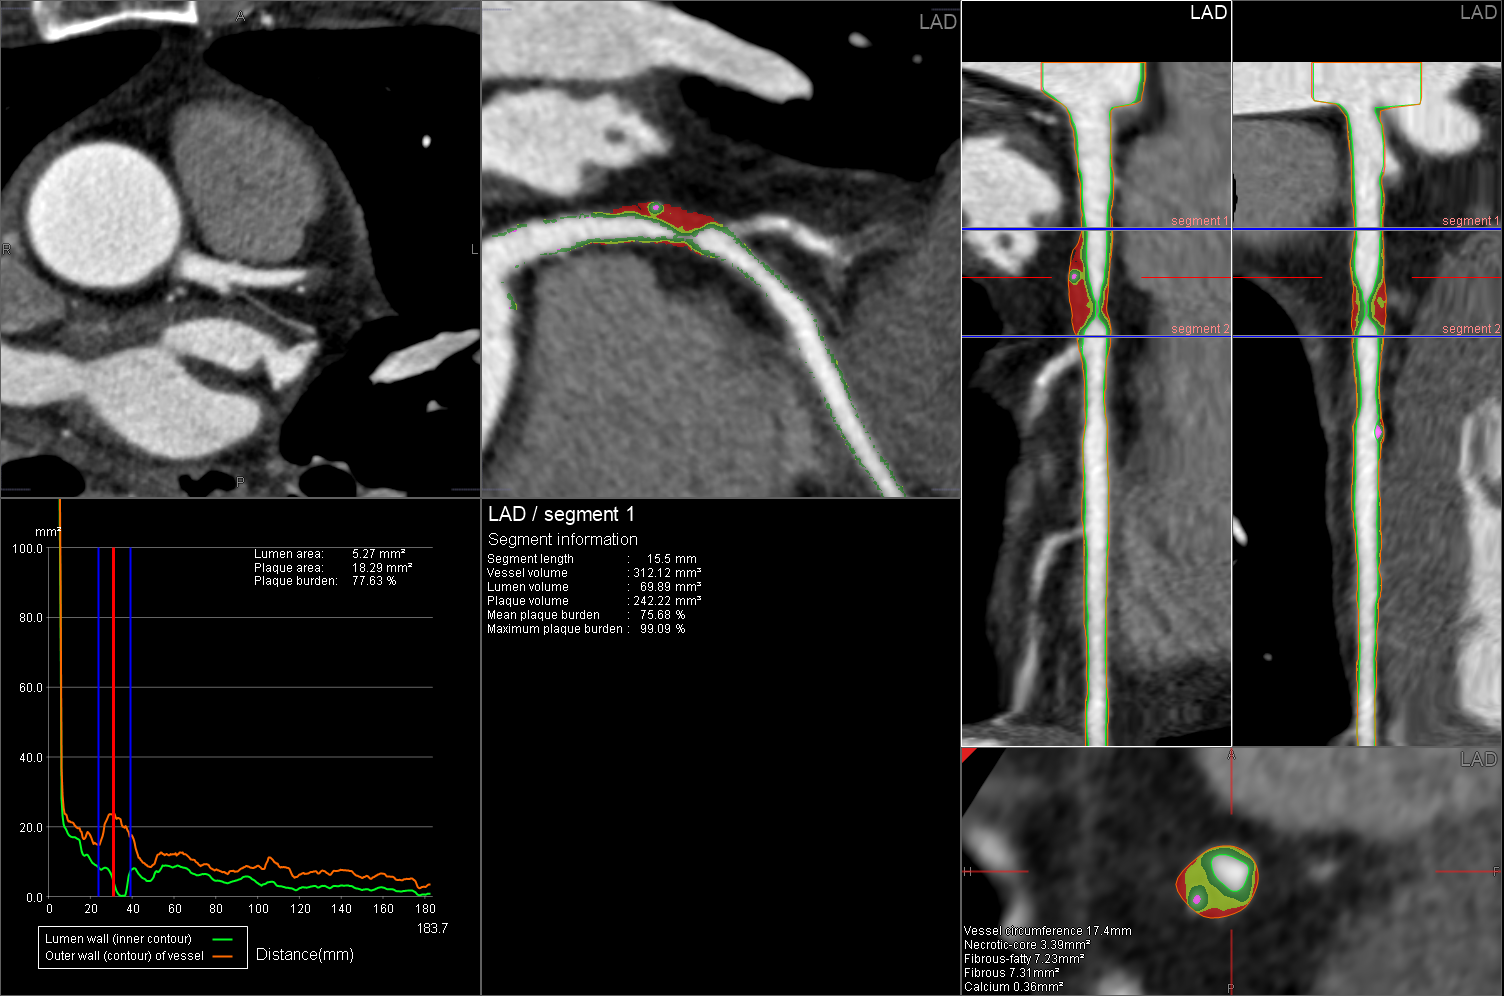Click the LAD label in the cross-section view

(x=1477, y=760)
